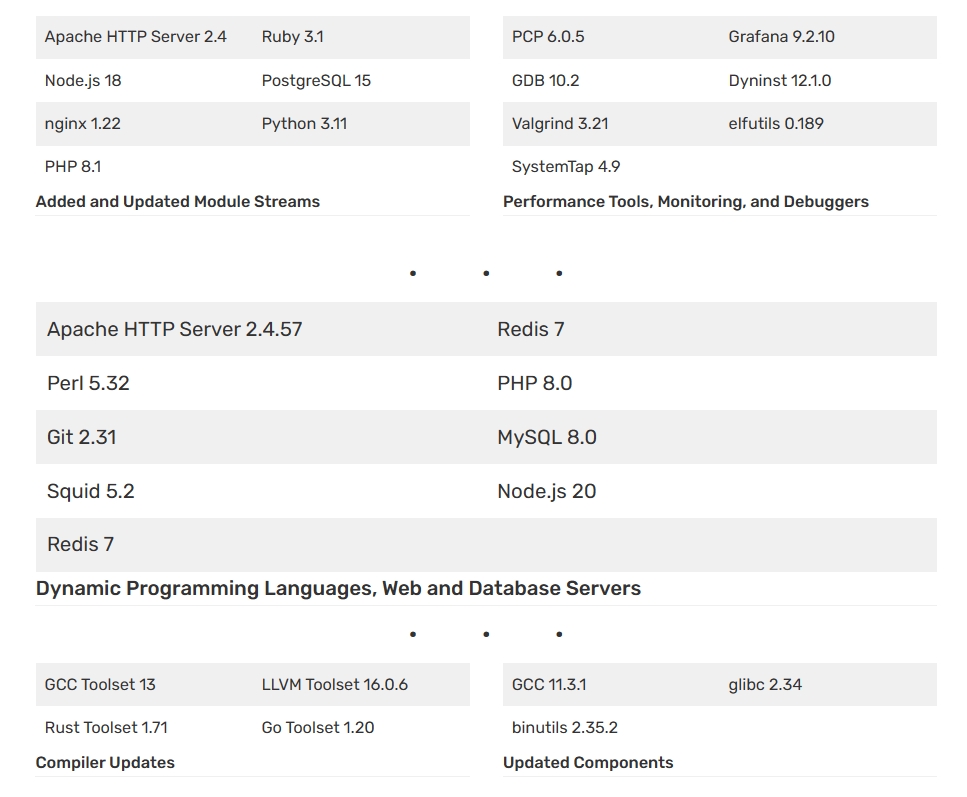Select PostgreSQL 15 from module streams
The image size is (967, 797).
point(315,80)
